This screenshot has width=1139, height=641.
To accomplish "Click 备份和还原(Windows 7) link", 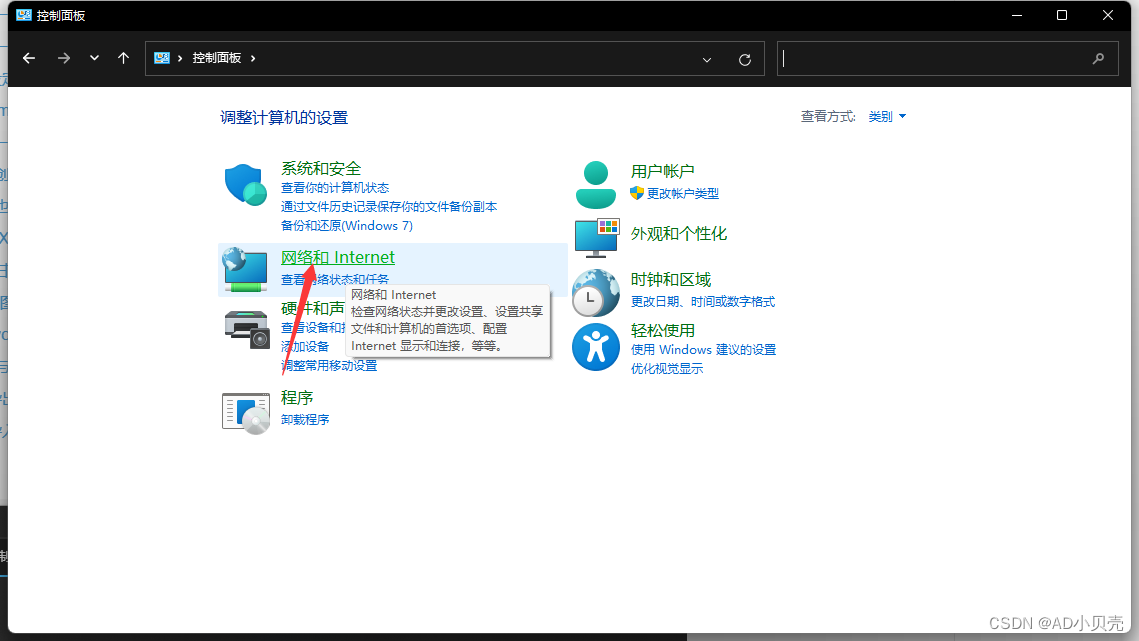I will pos(346,225).
